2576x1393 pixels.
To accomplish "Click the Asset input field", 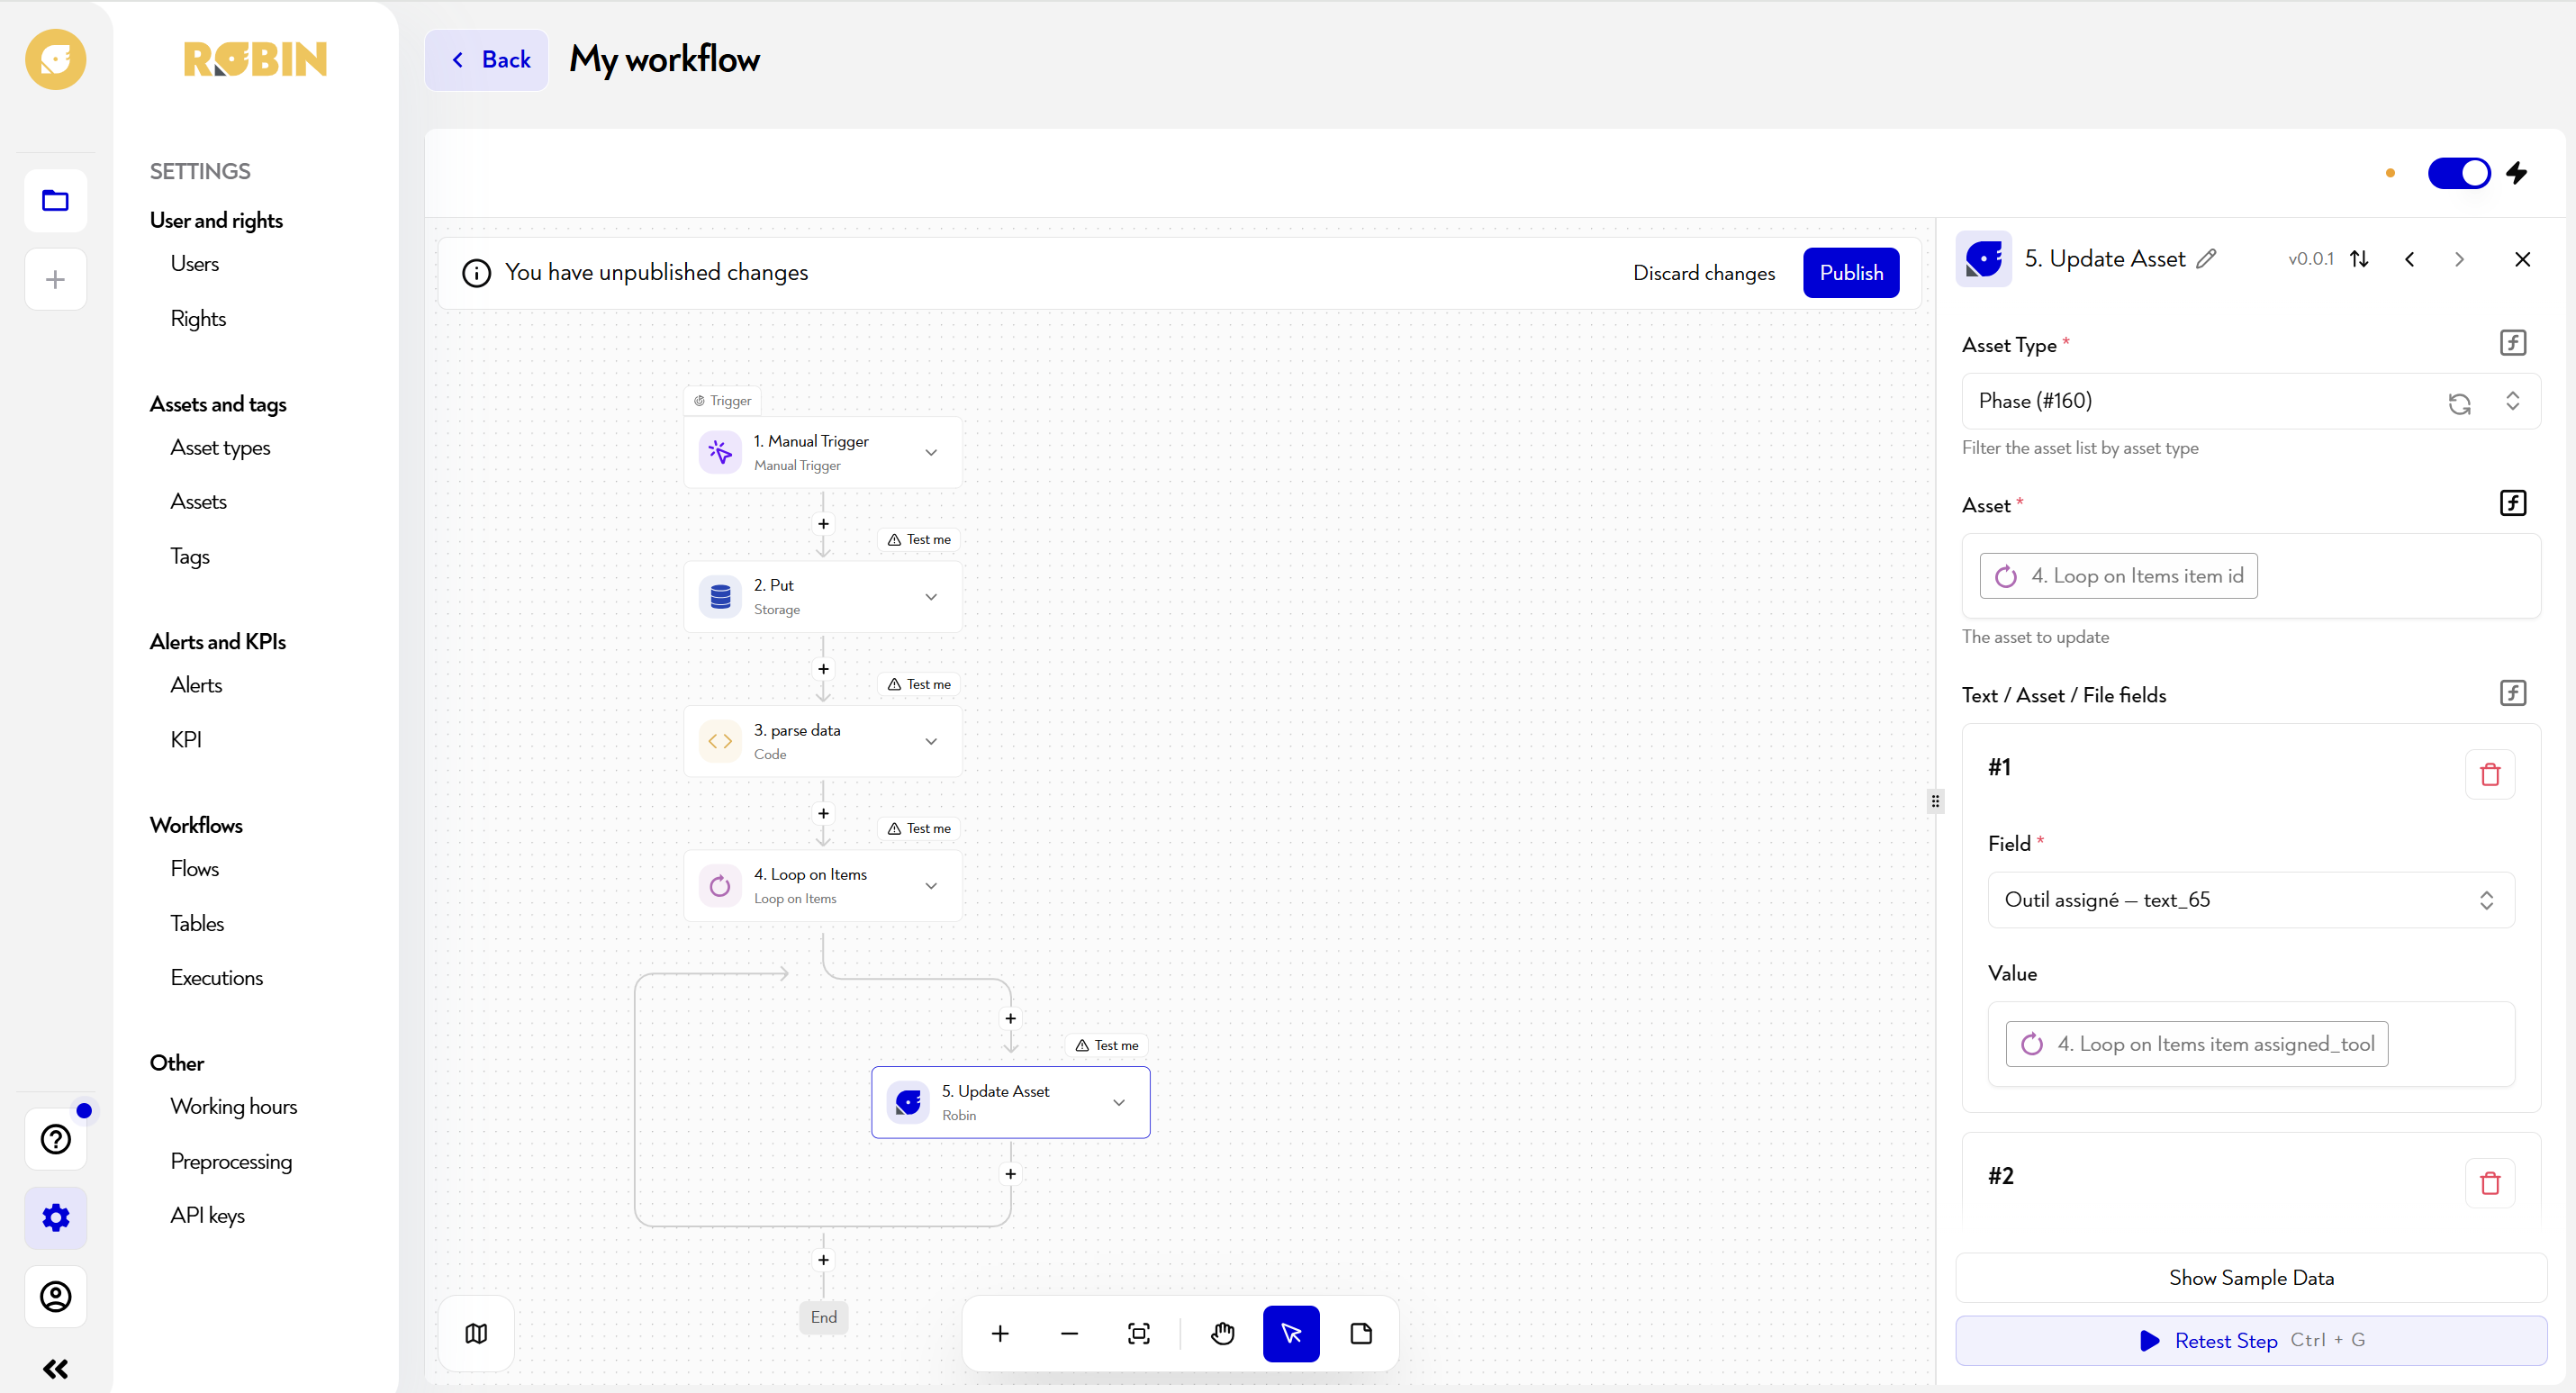I will (x=2250, y=576).
